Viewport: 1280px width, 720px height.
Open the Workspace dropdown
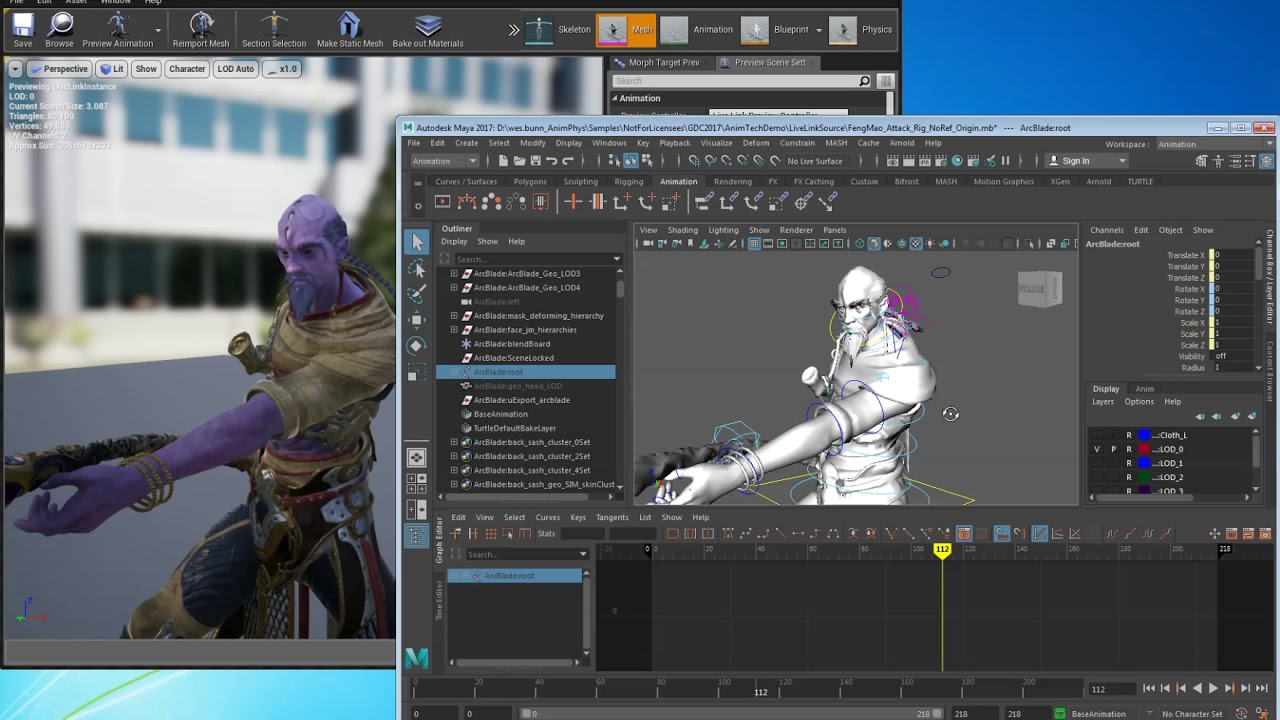1213,144
